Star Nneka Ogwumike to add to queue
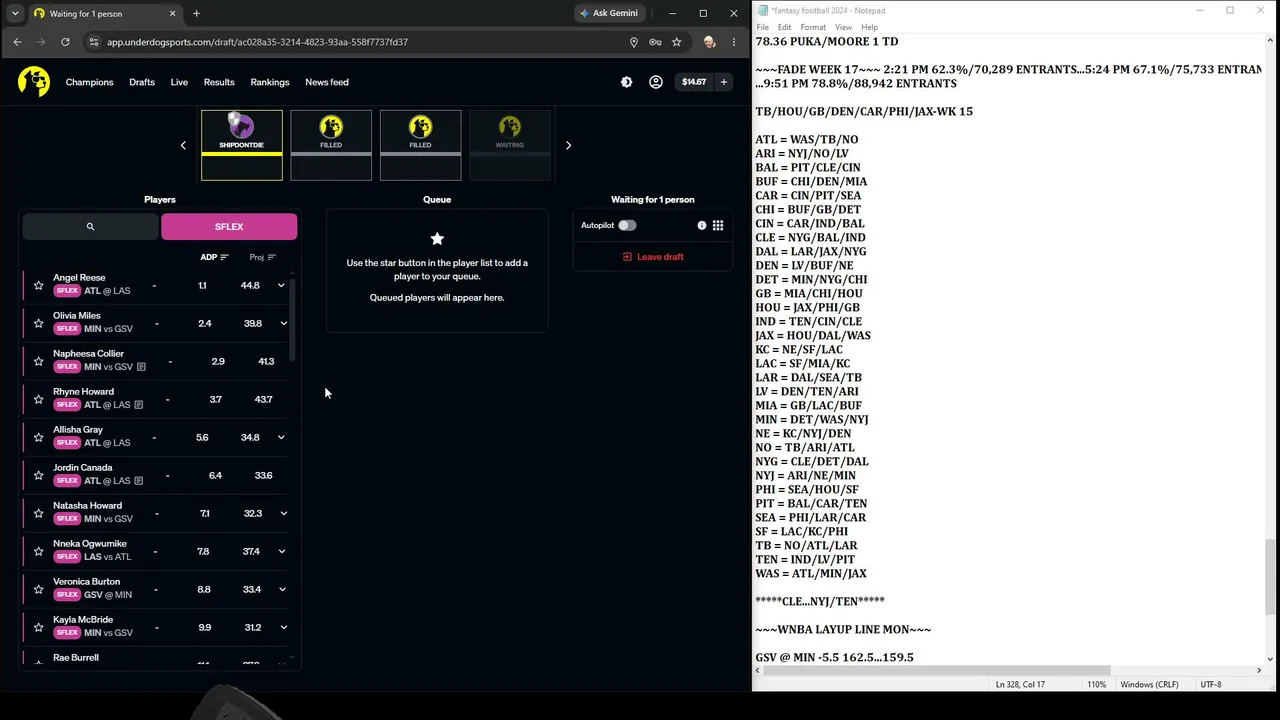1280x720 pixels. click(x=39, y=551)
